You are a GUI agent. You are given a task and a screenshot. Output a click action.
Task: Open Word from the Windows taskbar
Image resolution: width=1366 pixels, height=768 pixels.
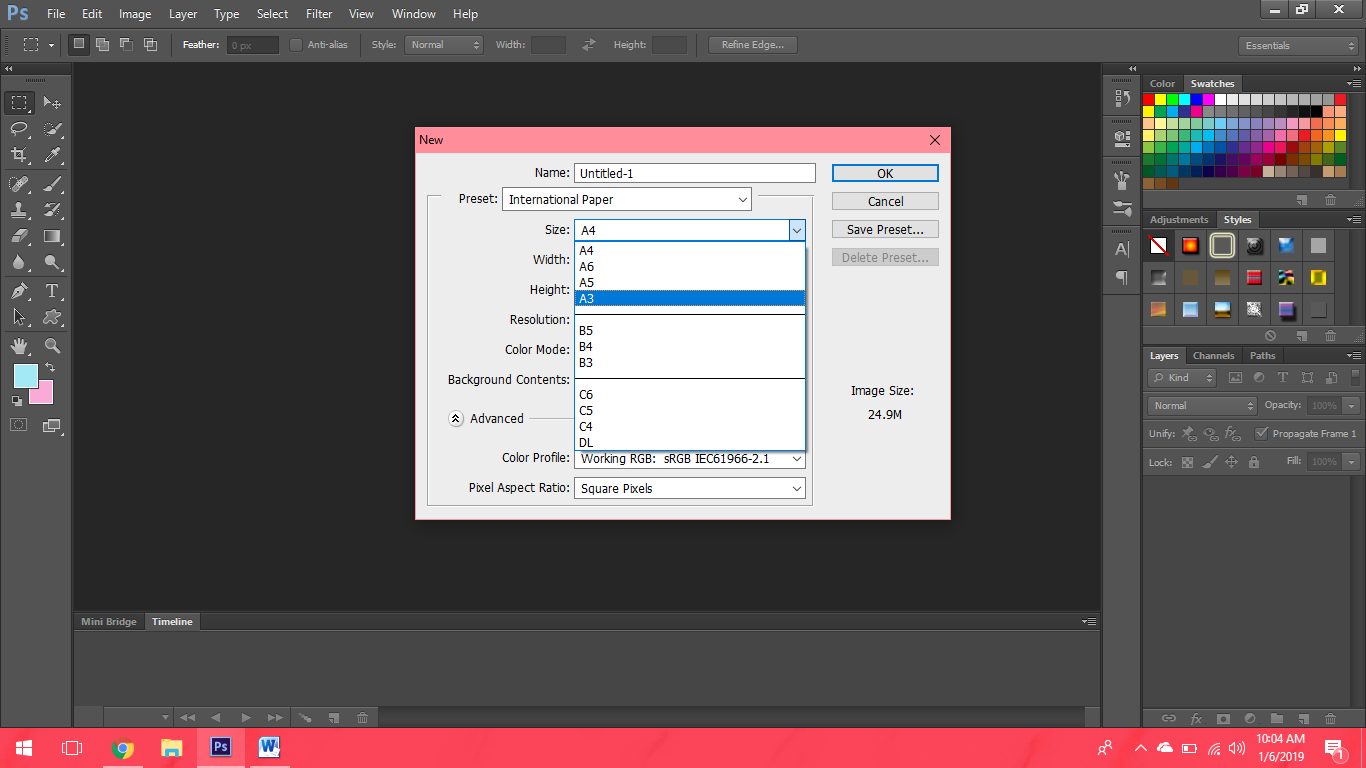point(268,747)
